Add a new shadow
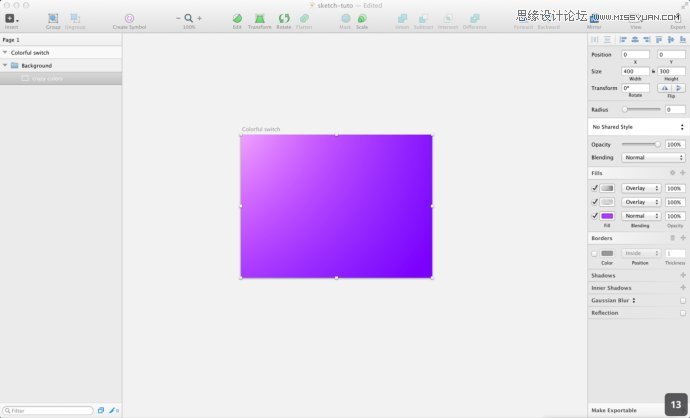This screenshot has height=418, width=690. click(x=683, y=275)
